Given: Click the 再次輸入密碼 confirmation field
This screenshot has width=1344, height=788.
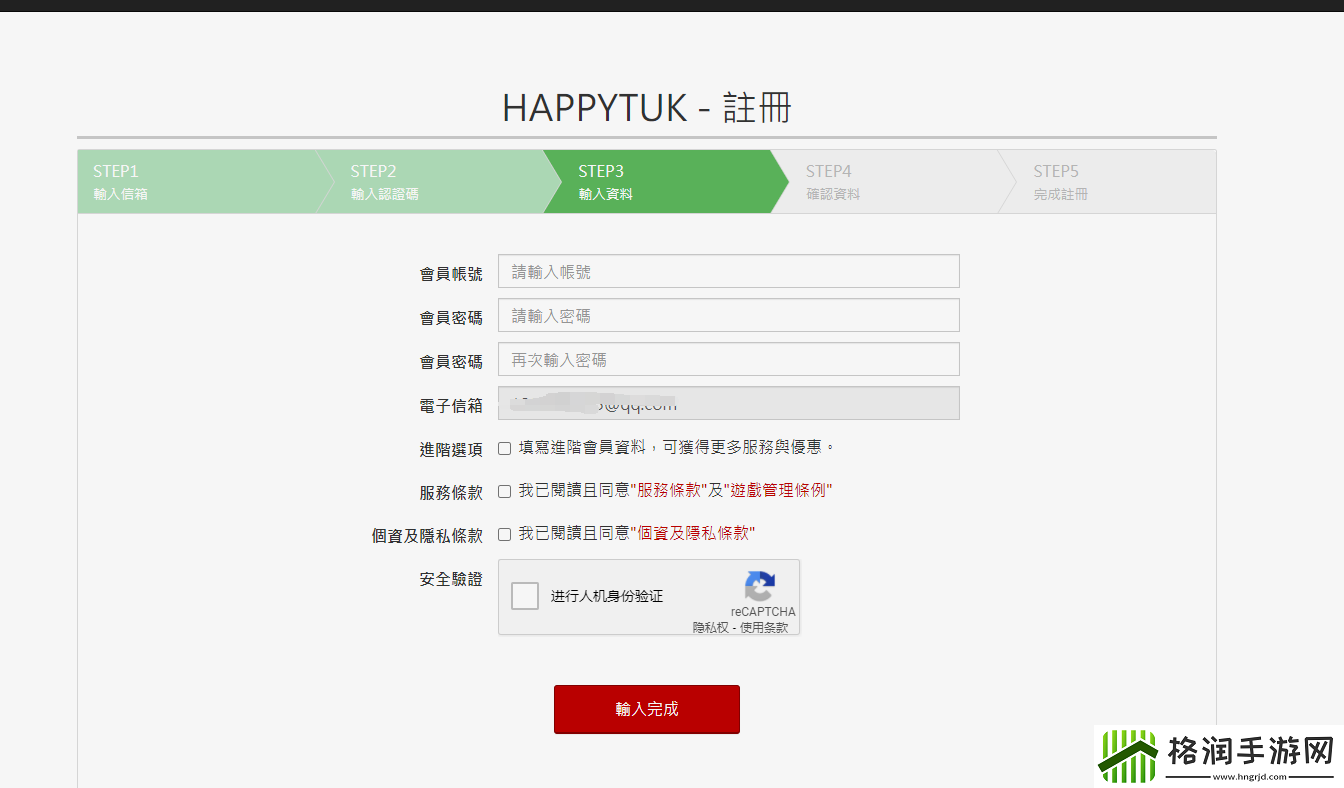Looking at the screenshot, I should pyautogui.click(x=728, y=359).
